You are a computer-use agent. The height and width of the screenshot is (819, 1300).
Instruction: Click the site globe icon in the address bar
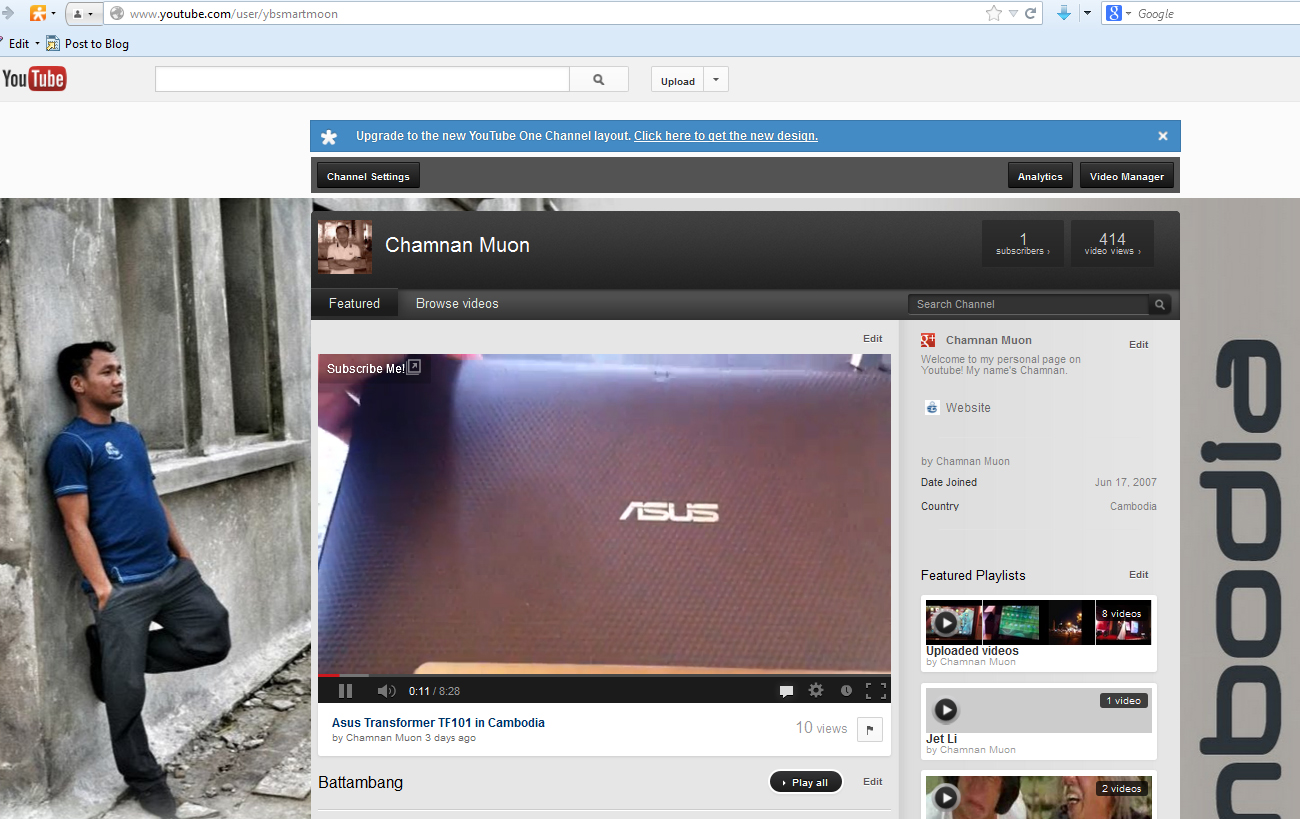pyautogui.click(x=117, y=14)
